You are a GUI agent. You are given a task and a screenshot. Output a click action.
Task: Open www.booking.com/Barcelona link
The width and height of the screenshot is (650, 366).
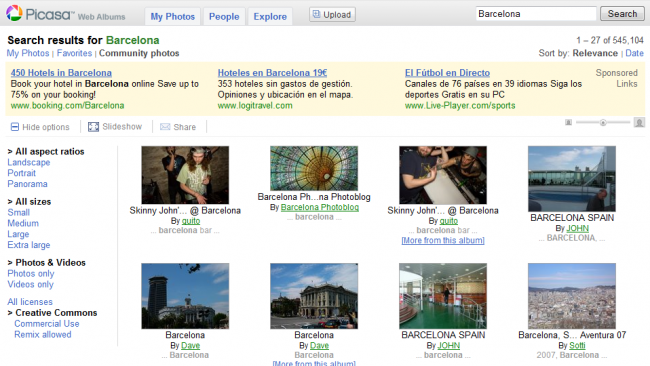pyautogui.click(x=68, y=105)
